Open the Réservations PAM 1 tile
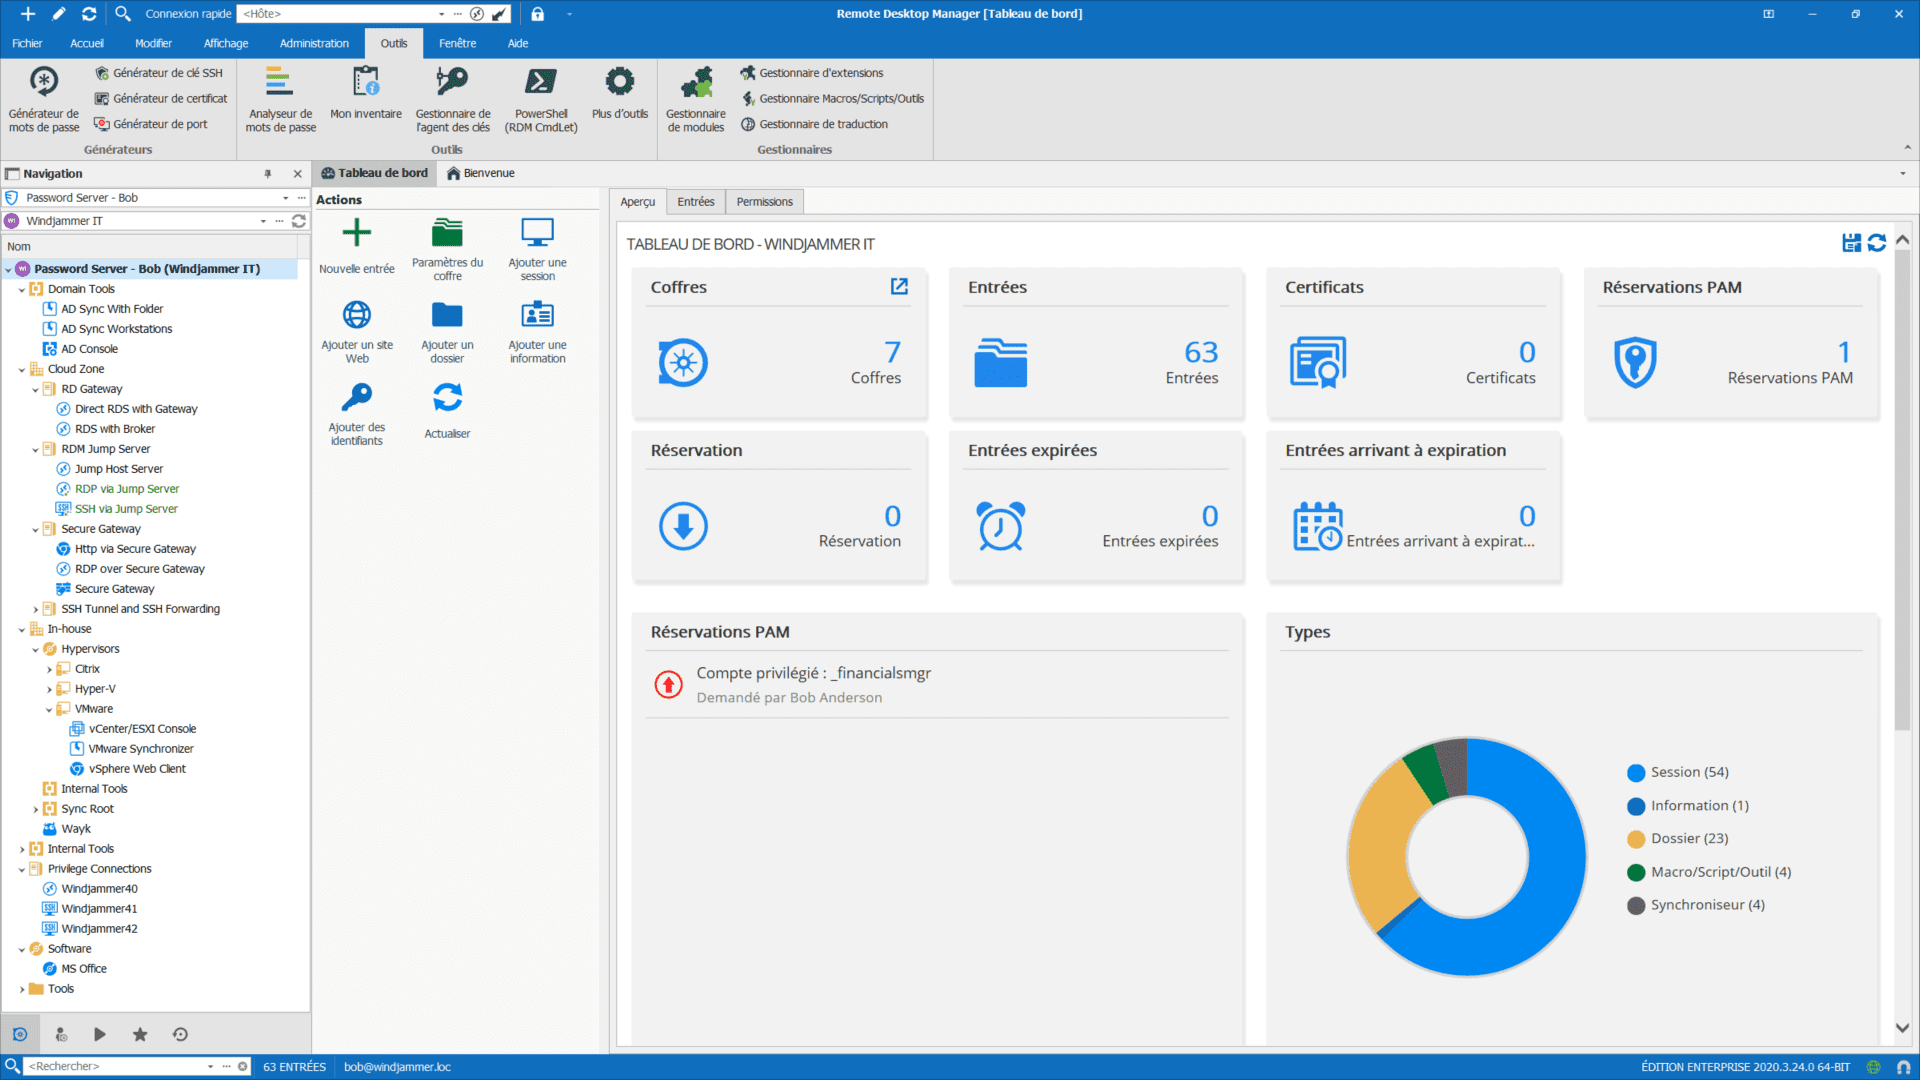 pos(1731,344)
